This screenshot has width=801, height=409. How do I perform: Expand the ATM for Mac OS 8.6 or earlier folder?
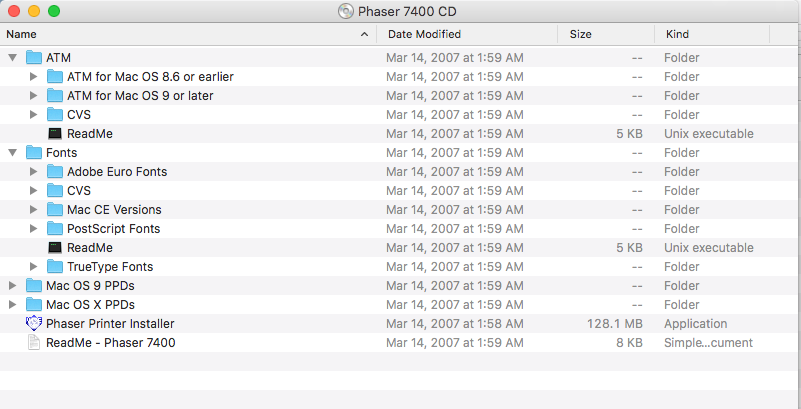point(33,77)
